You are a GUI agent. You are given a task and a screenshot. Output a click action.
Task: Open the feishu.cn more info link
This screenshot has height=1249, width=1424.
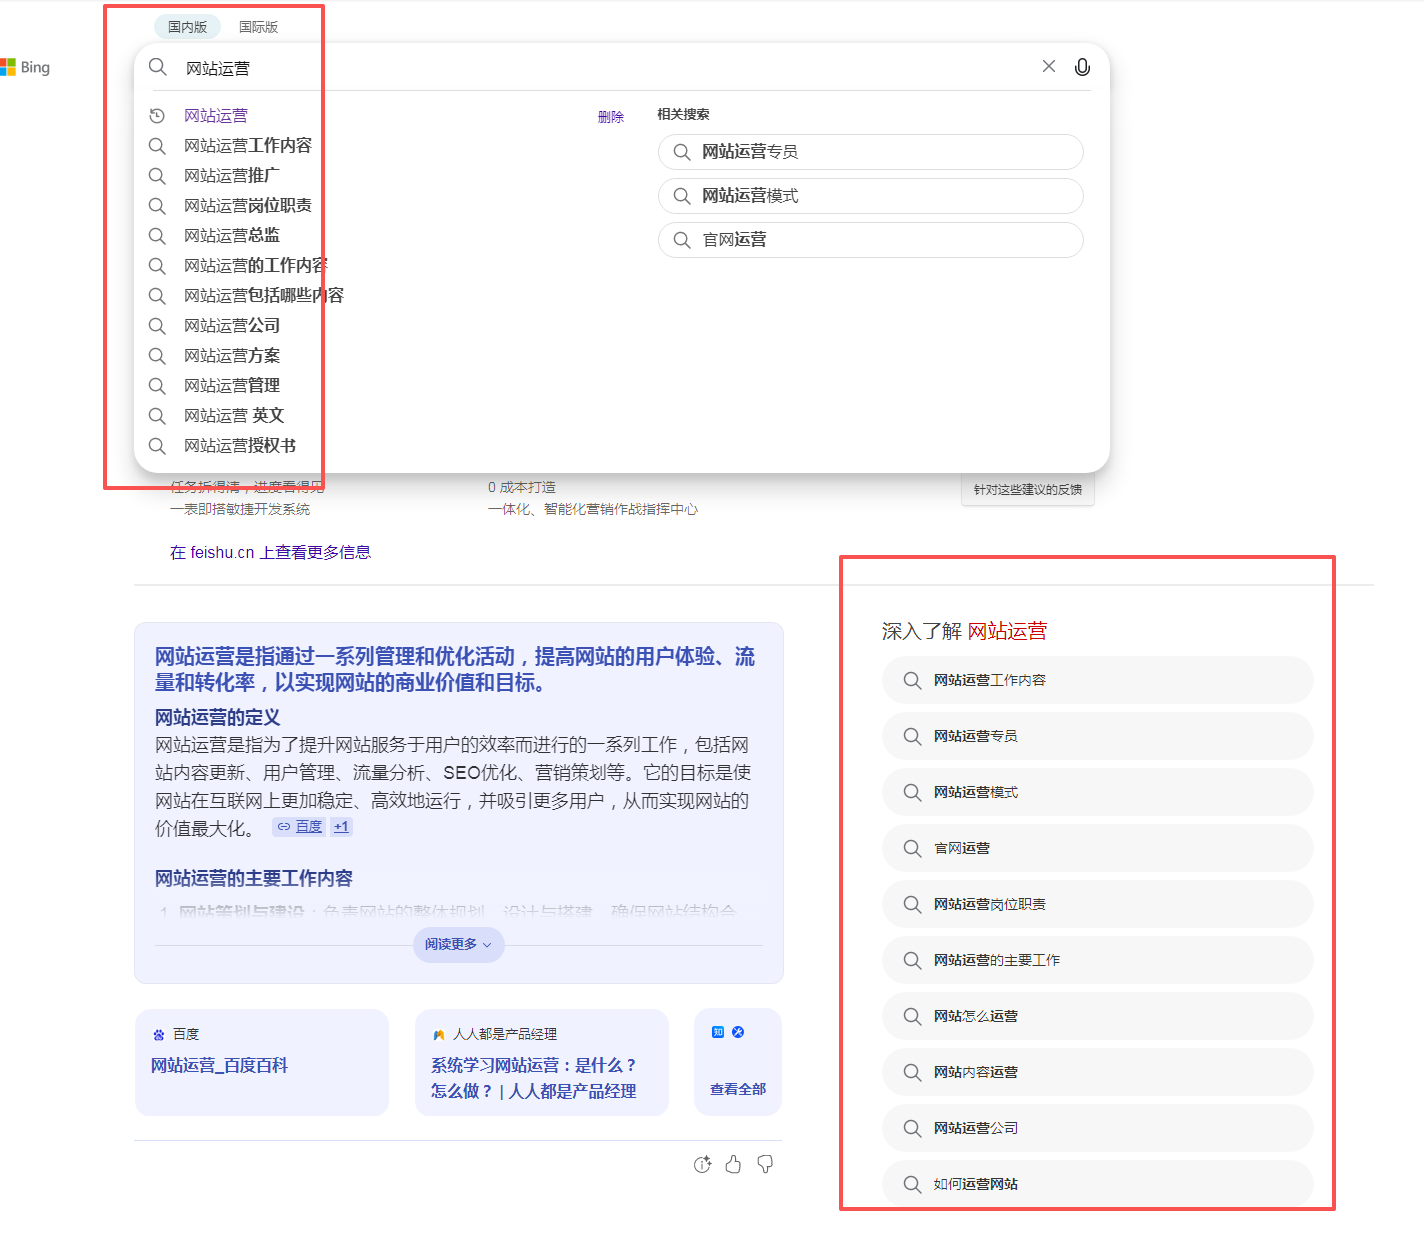coord(271,551)
